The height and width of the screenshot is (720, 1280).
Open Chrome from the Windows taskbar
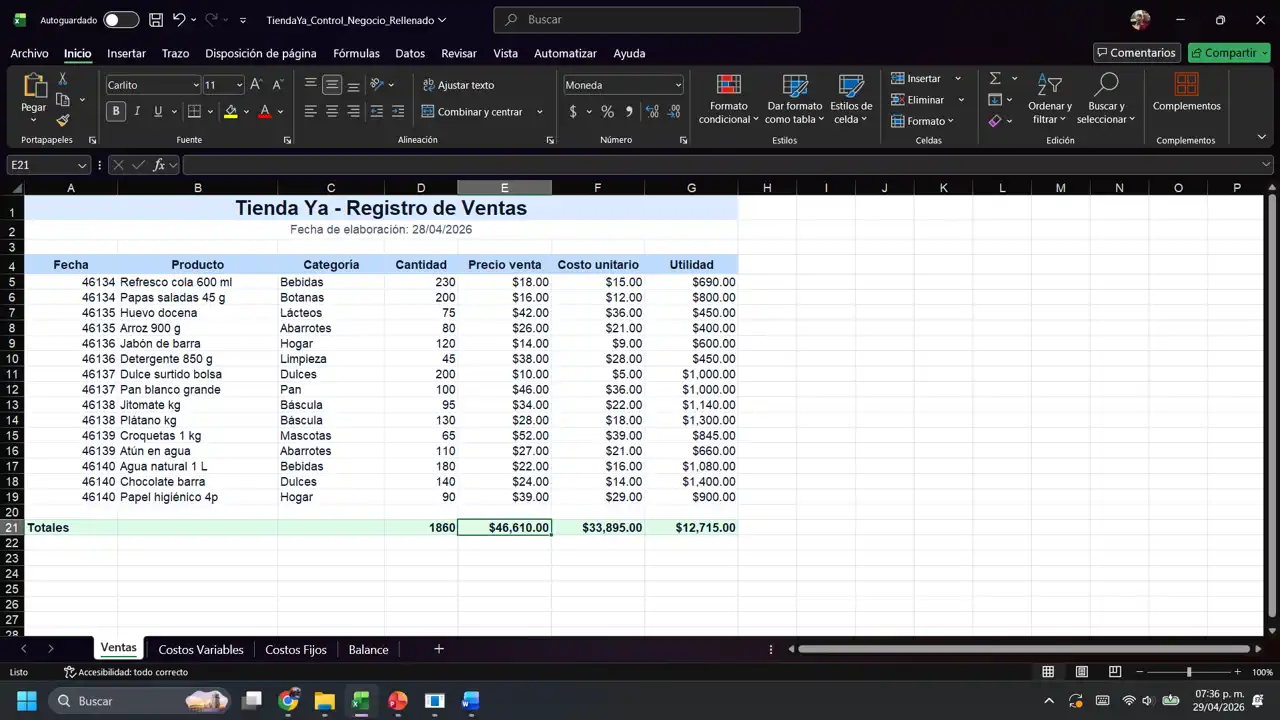pyautogui.click(x=288, y=701)
